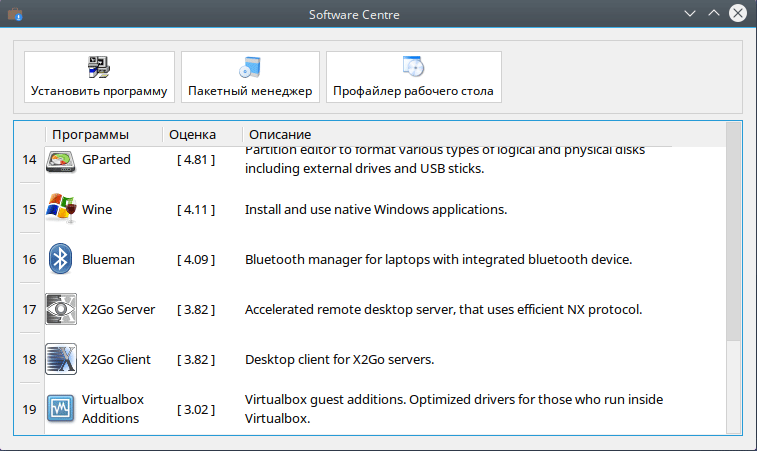This screenshot has height=451, width=757.
Task: Minimize the Software Centre window
Action: (690, 13)
